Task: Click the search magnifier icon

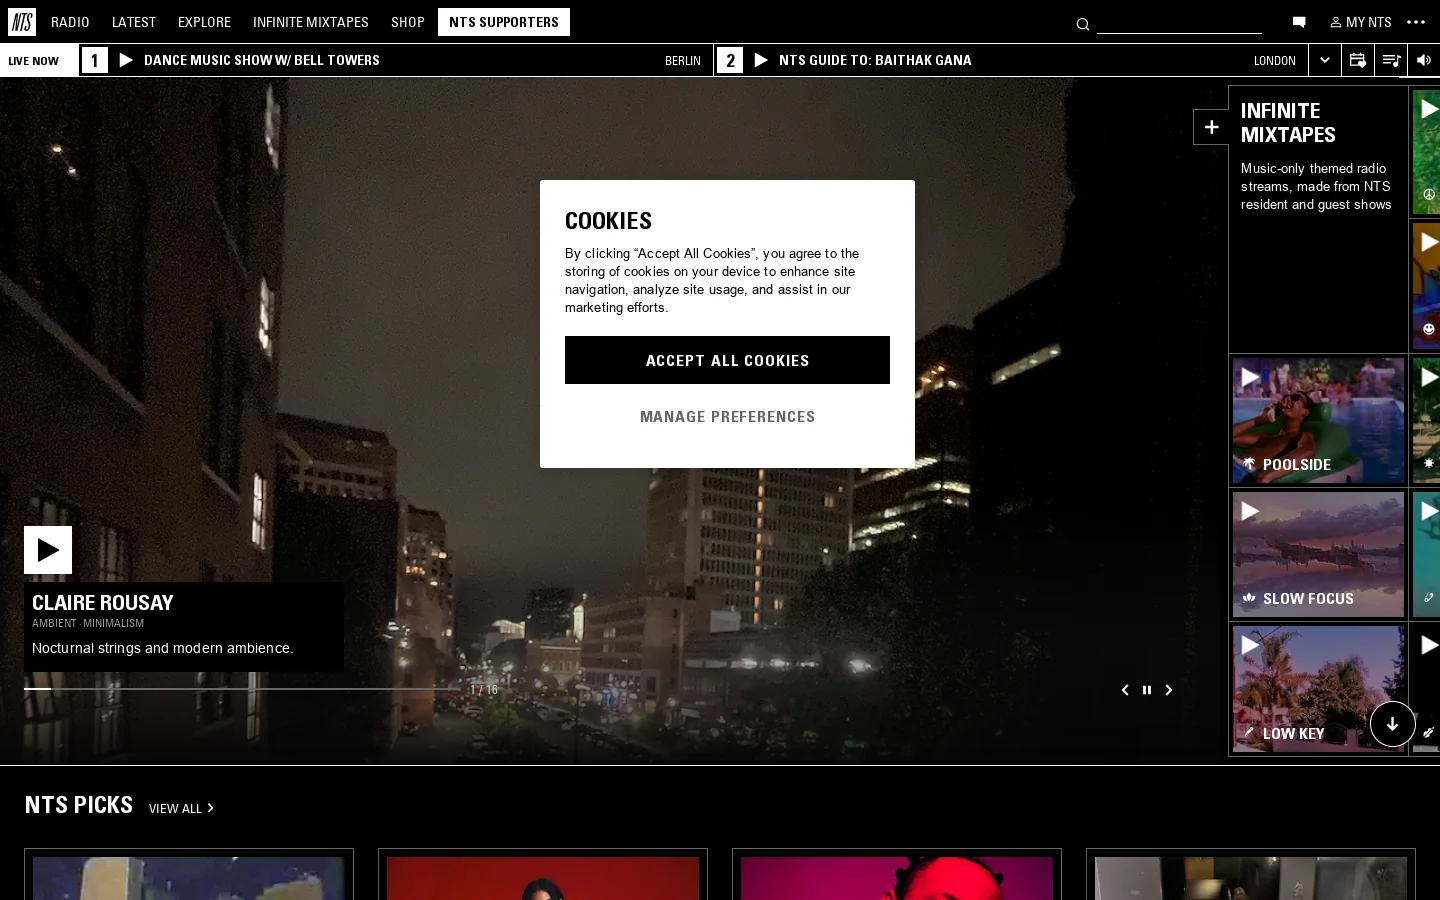Action: click(x=1082, y=24)
